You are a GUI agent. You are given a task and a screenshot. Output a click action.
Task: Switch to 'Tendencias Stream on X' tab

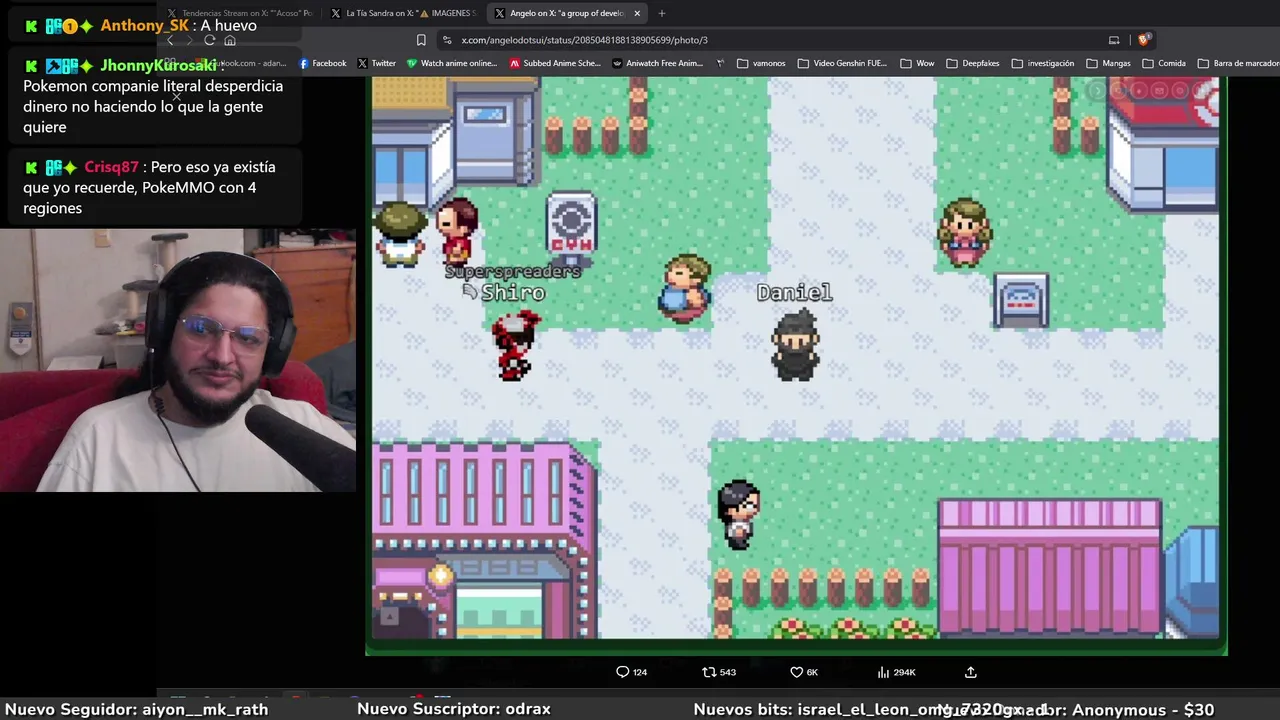240,13
